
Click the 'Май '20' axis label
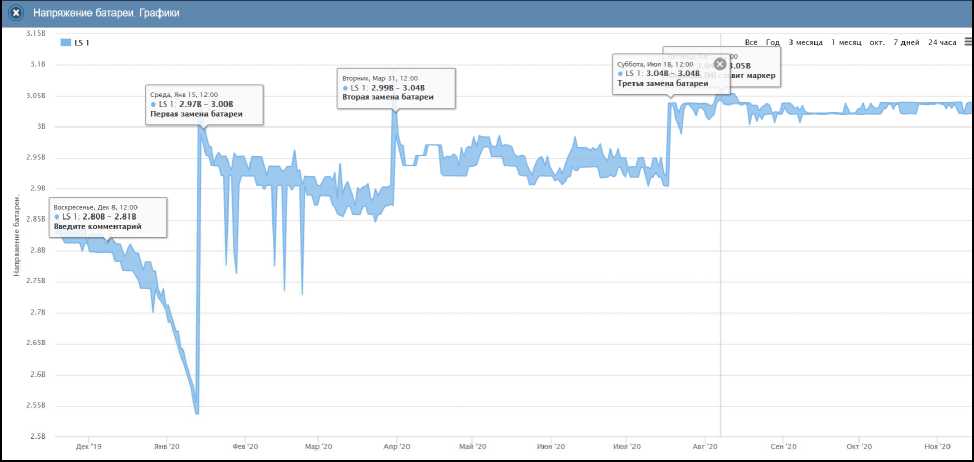pyautogui.click(x=472, y=446)
